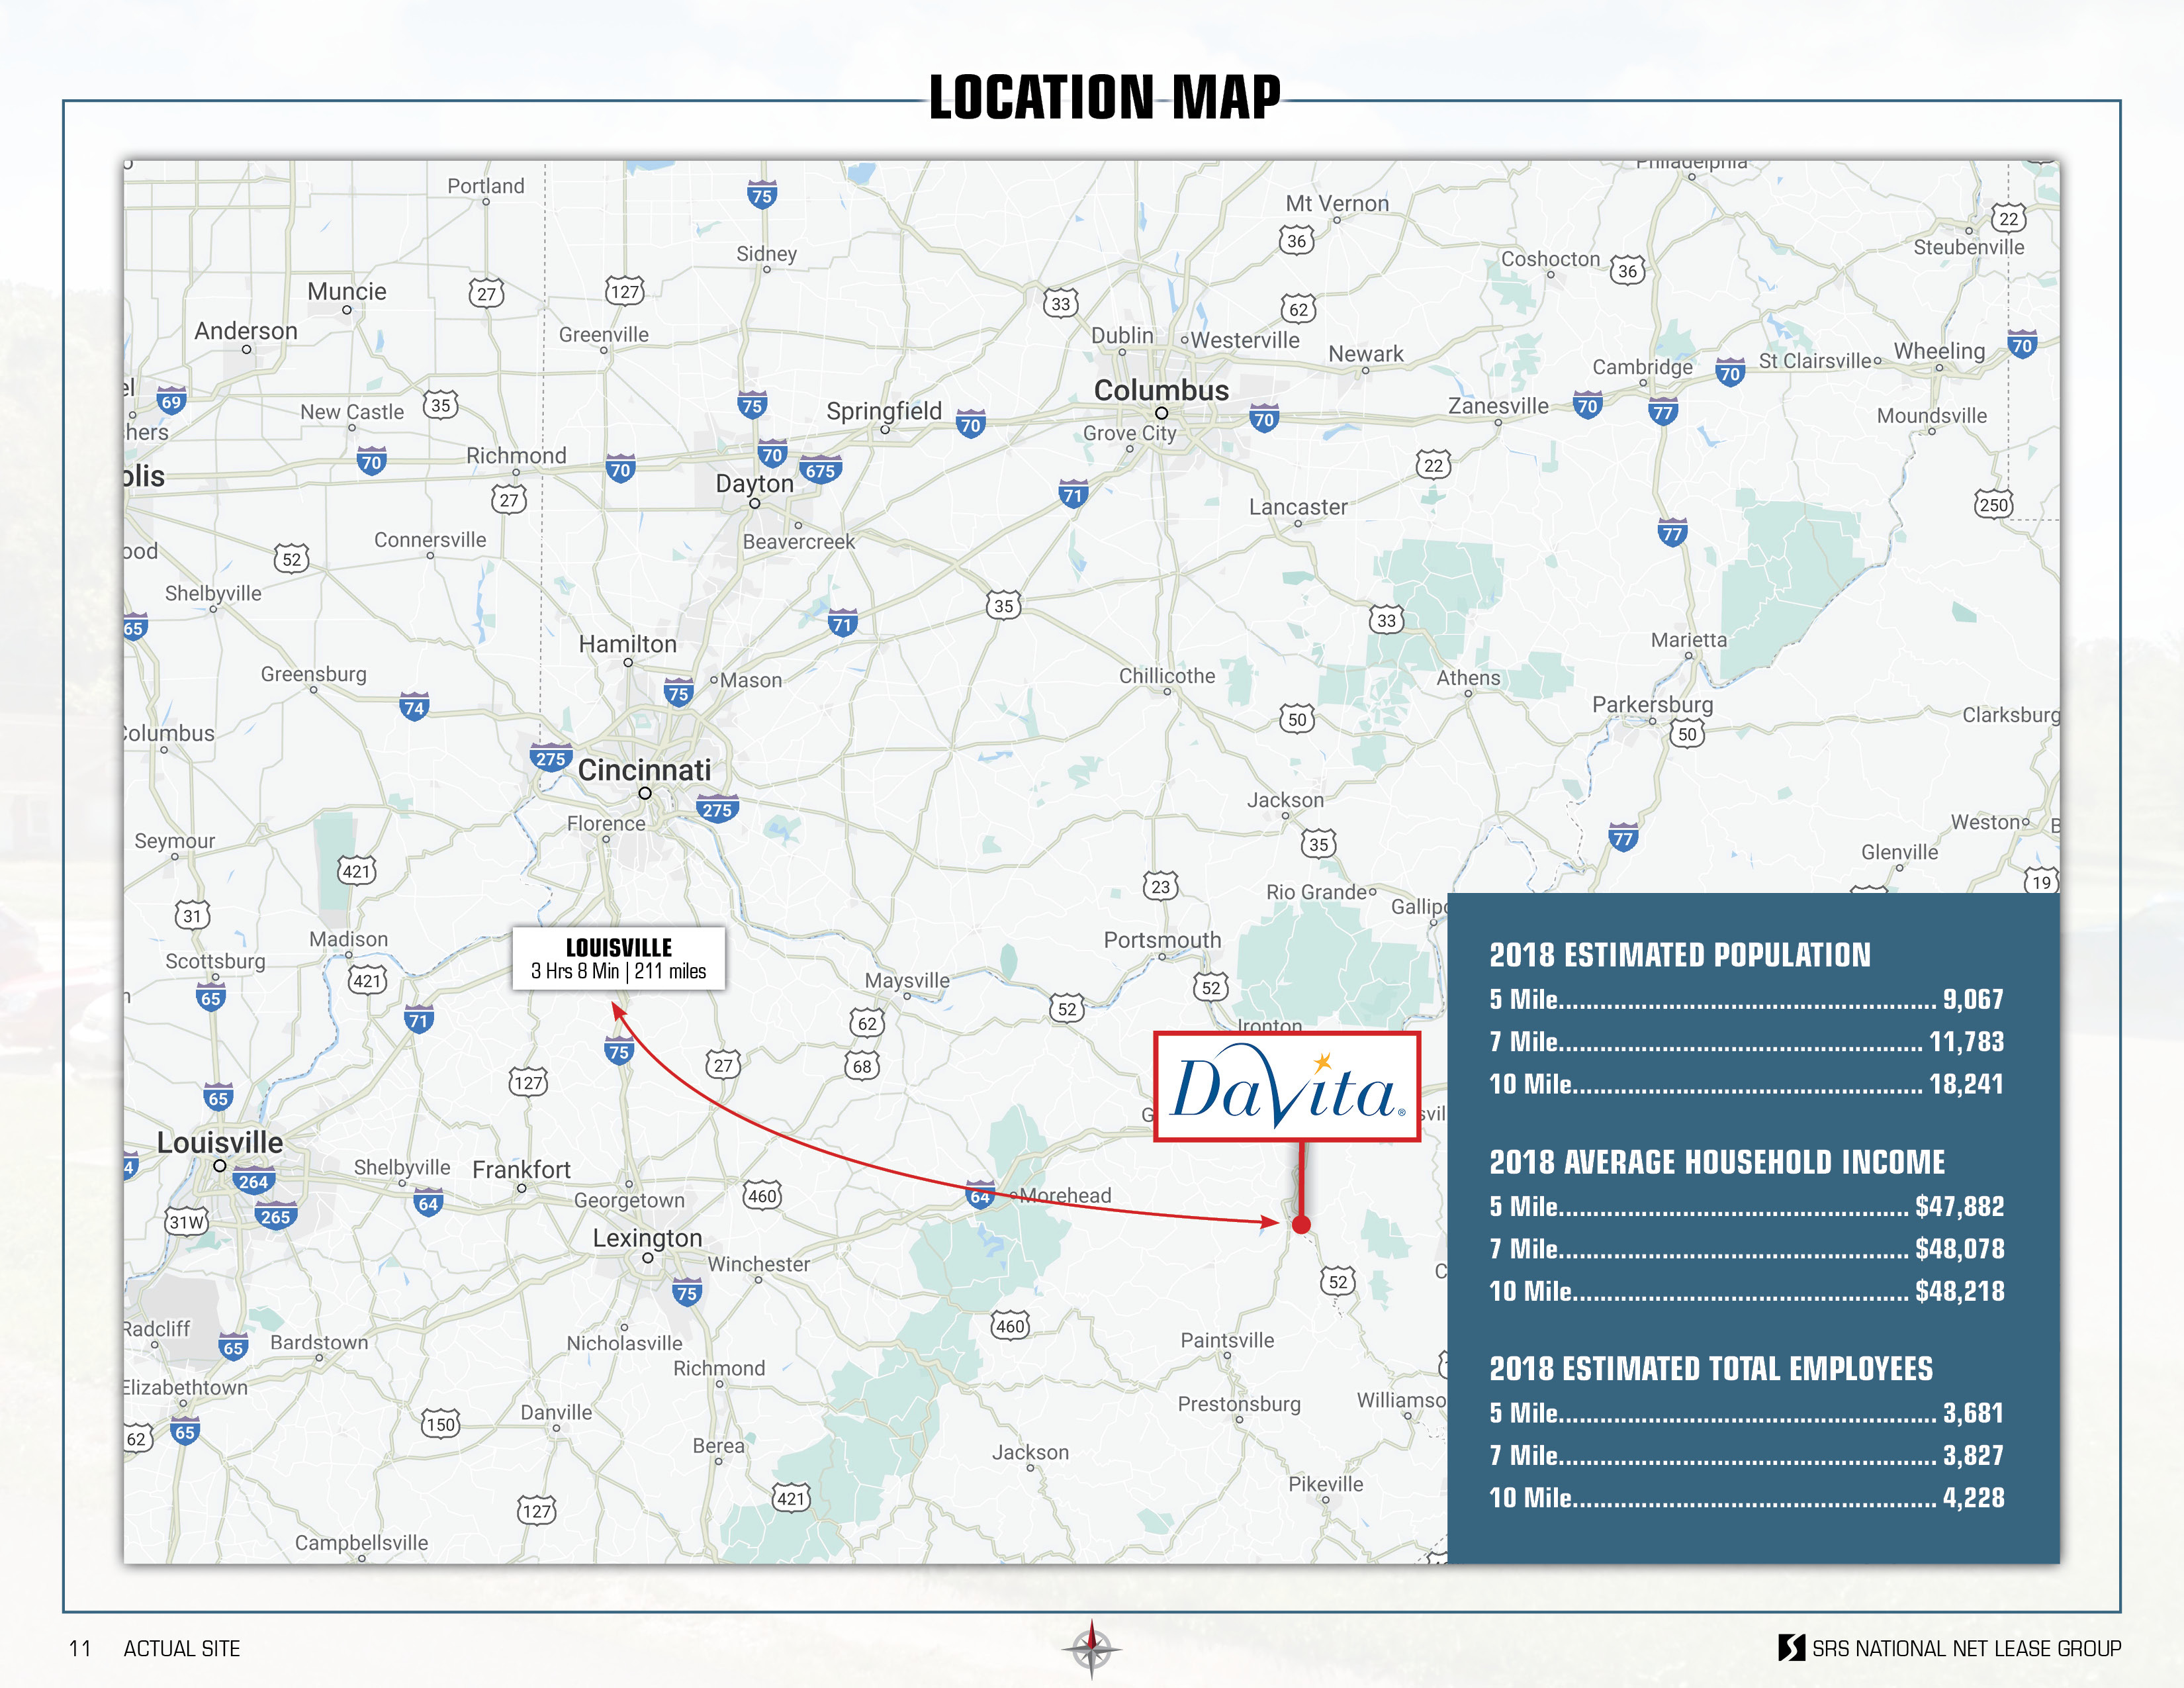This screenshot has height=1688, width=2184.
Task: Click the 5 Mile income value $47,882
Action: pyautogui.click(x=1959, y=1206)
